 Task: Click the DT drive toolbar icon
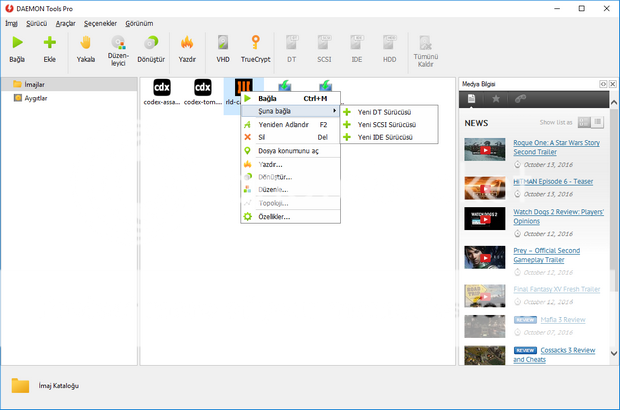click(x=292, y=42)
